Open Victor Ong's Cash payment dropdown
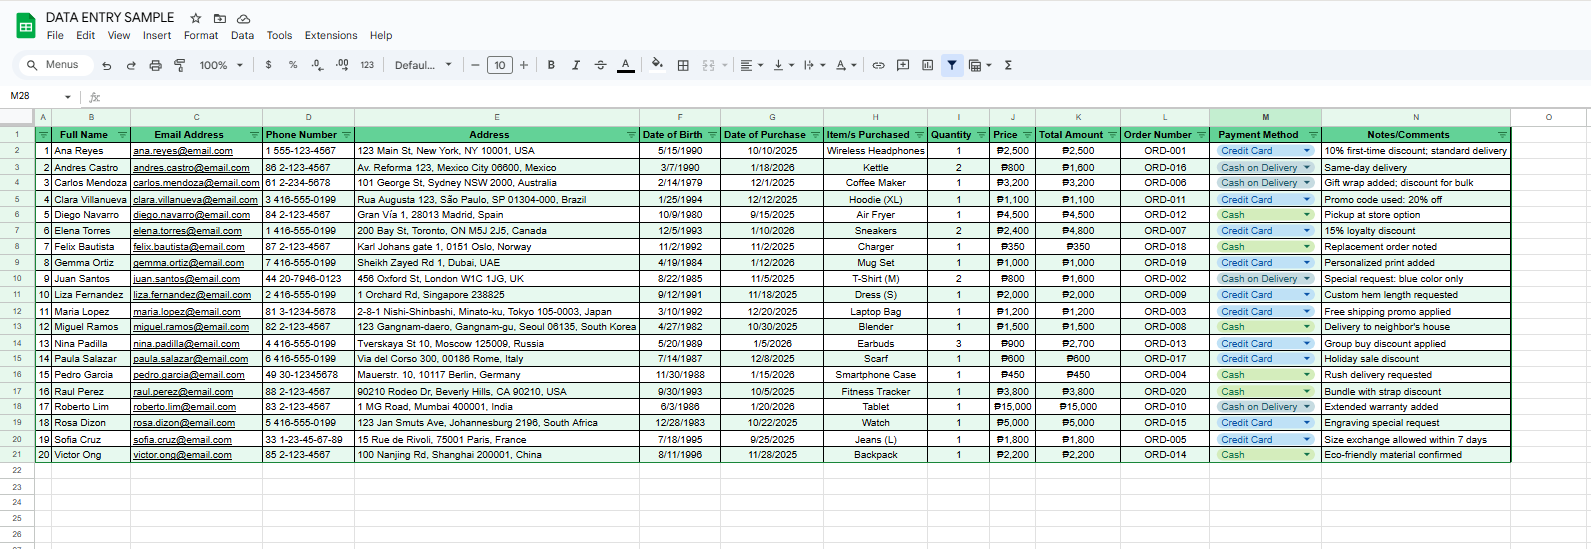 1306,455
